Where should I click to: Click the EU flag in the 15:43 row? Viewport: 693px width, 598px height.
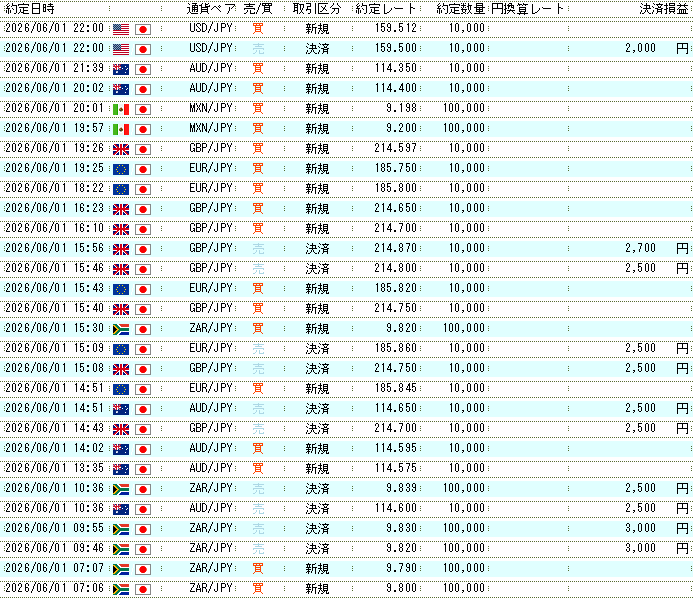[121, 289]
